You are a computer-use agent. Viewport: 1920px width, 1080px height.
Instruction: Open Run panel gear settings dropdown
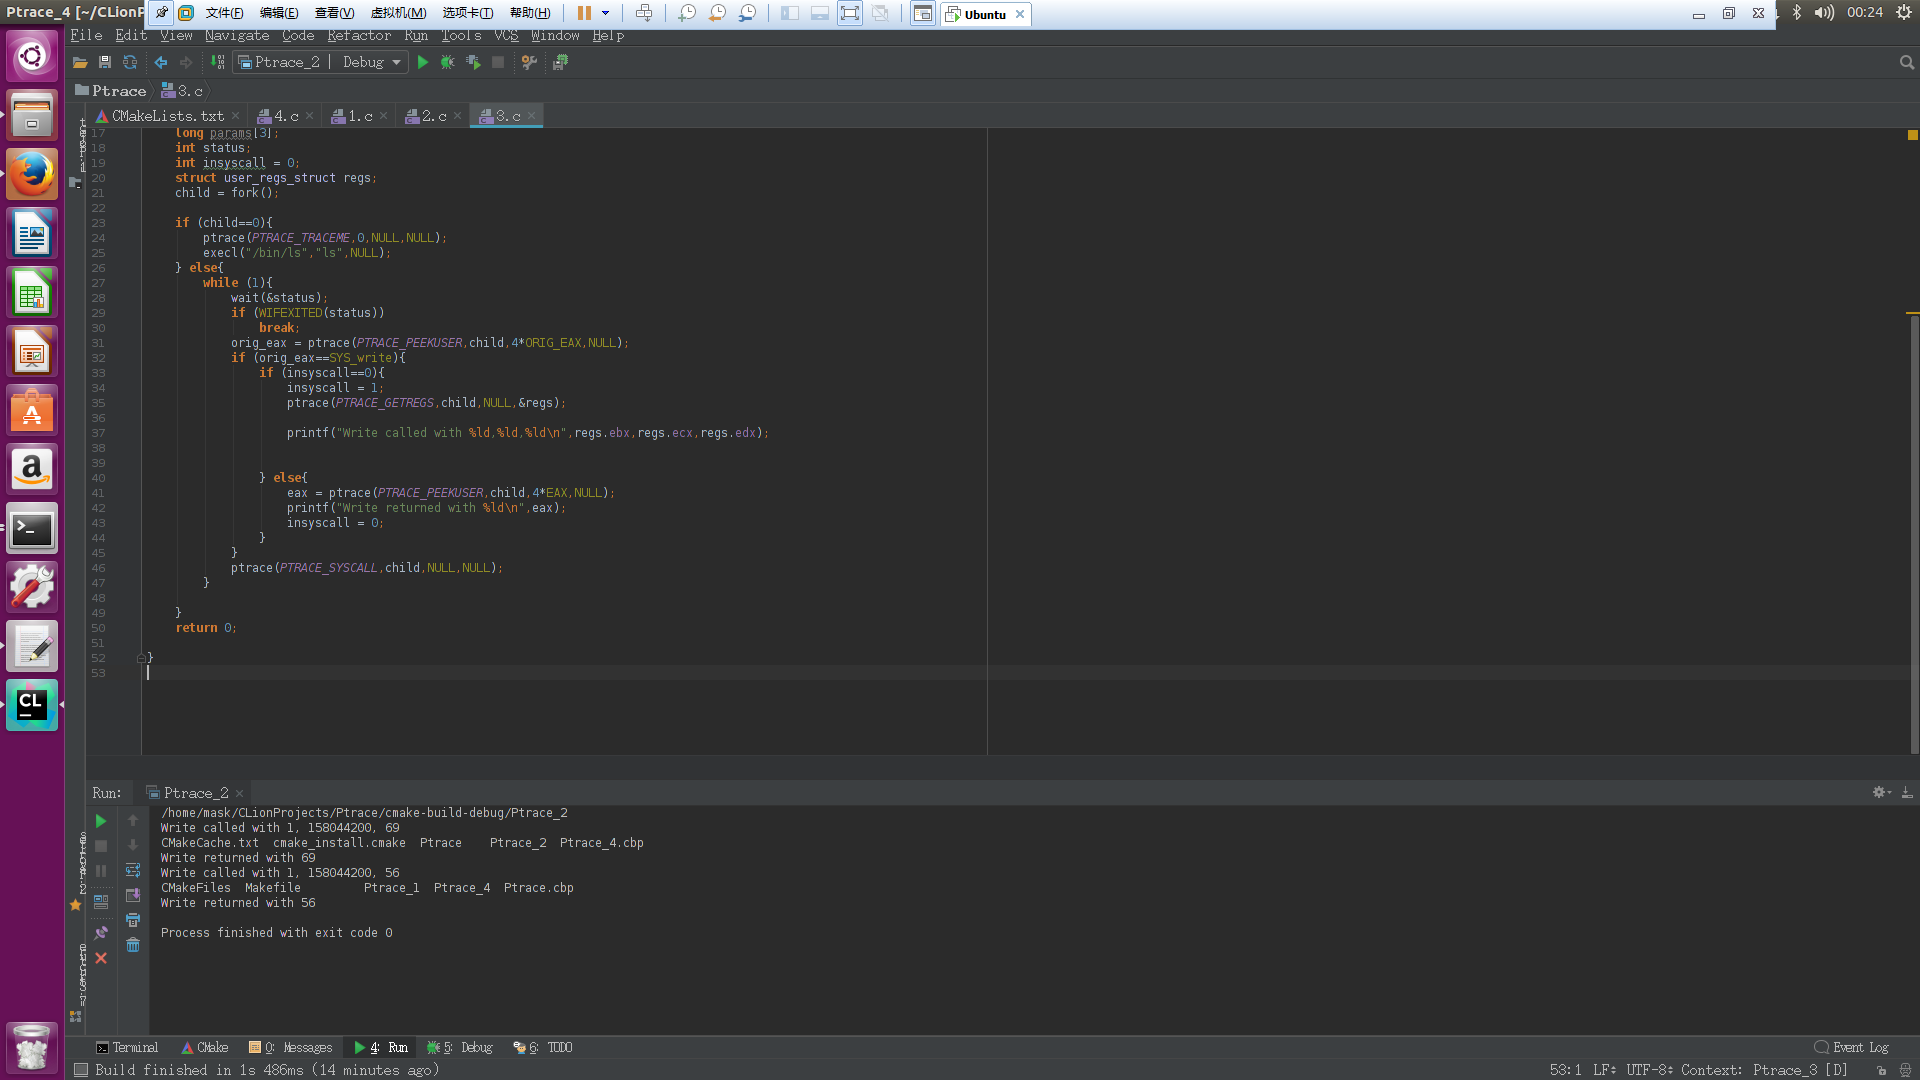coord(1881,792)
